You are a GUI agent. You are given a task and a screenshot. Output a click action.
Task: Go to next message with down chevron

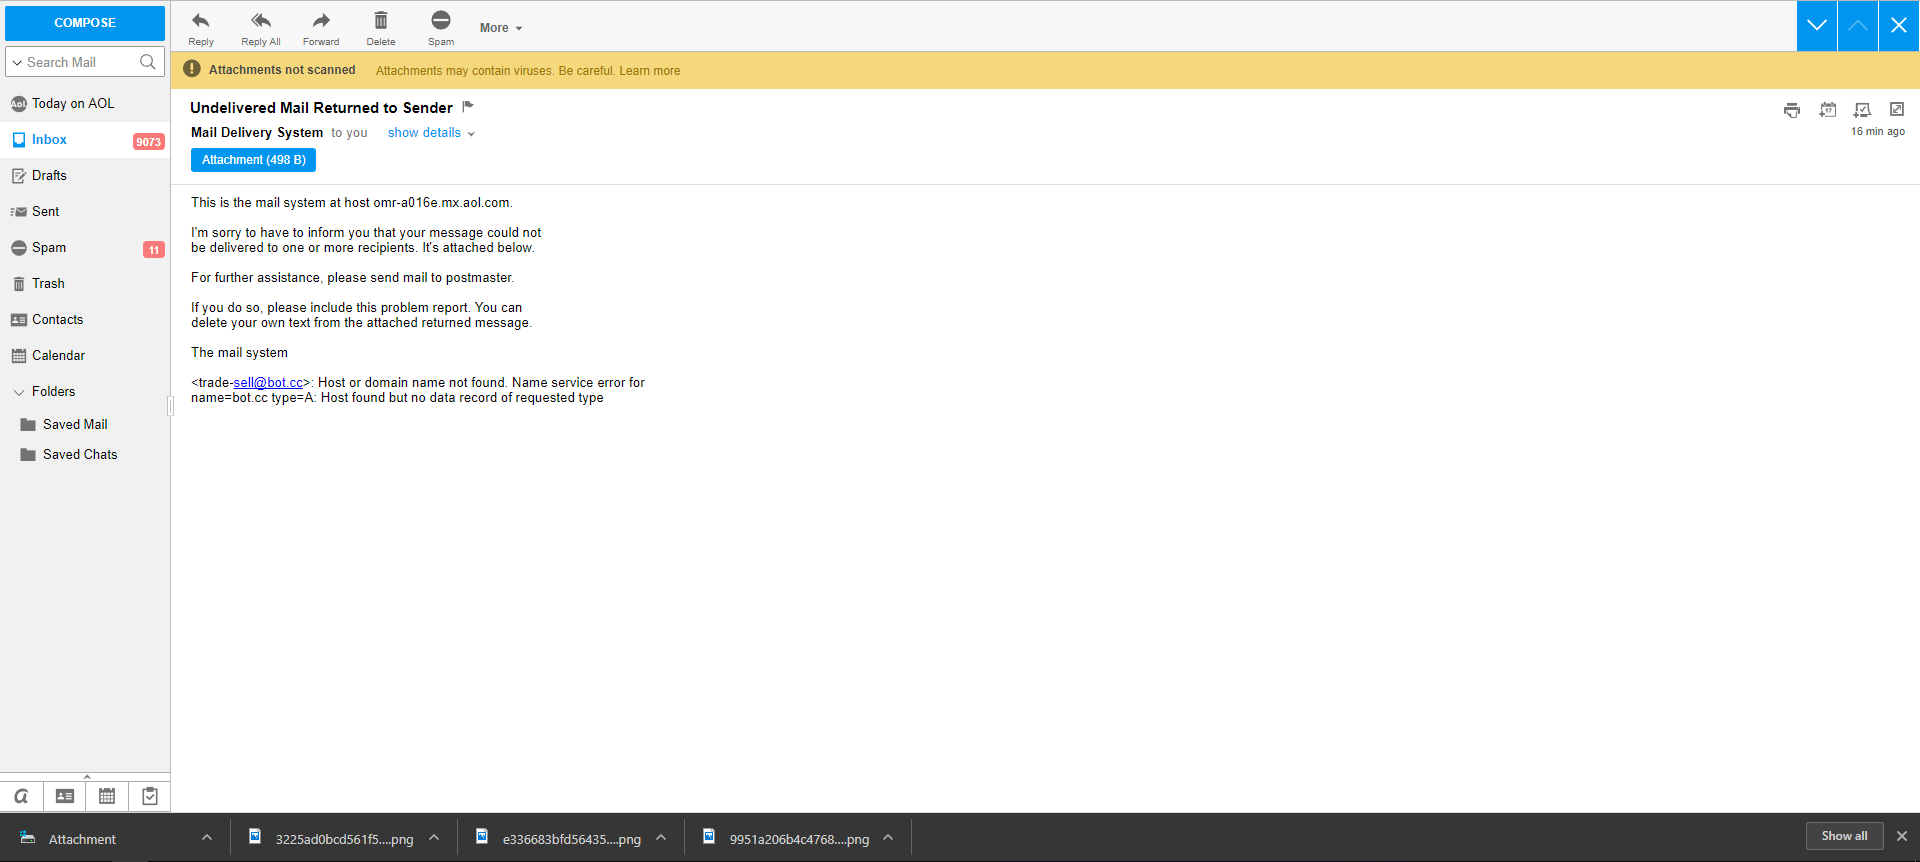click(x=1817, y=25)
